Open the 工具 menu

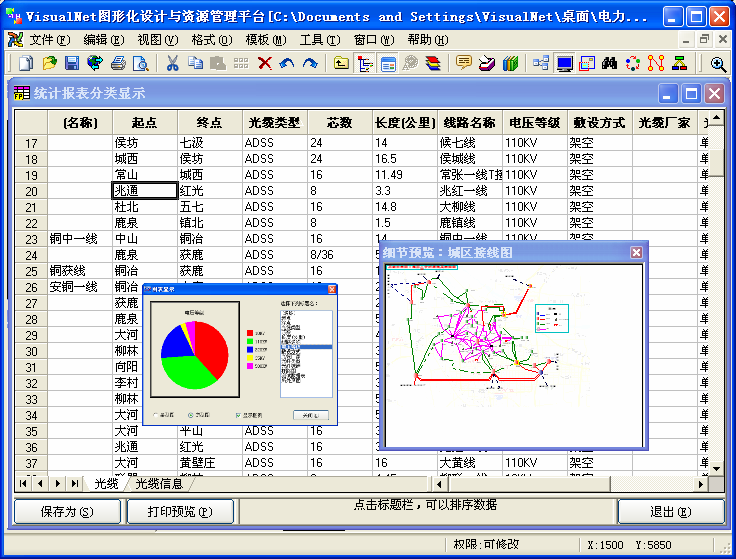click(x=318, y=39)
